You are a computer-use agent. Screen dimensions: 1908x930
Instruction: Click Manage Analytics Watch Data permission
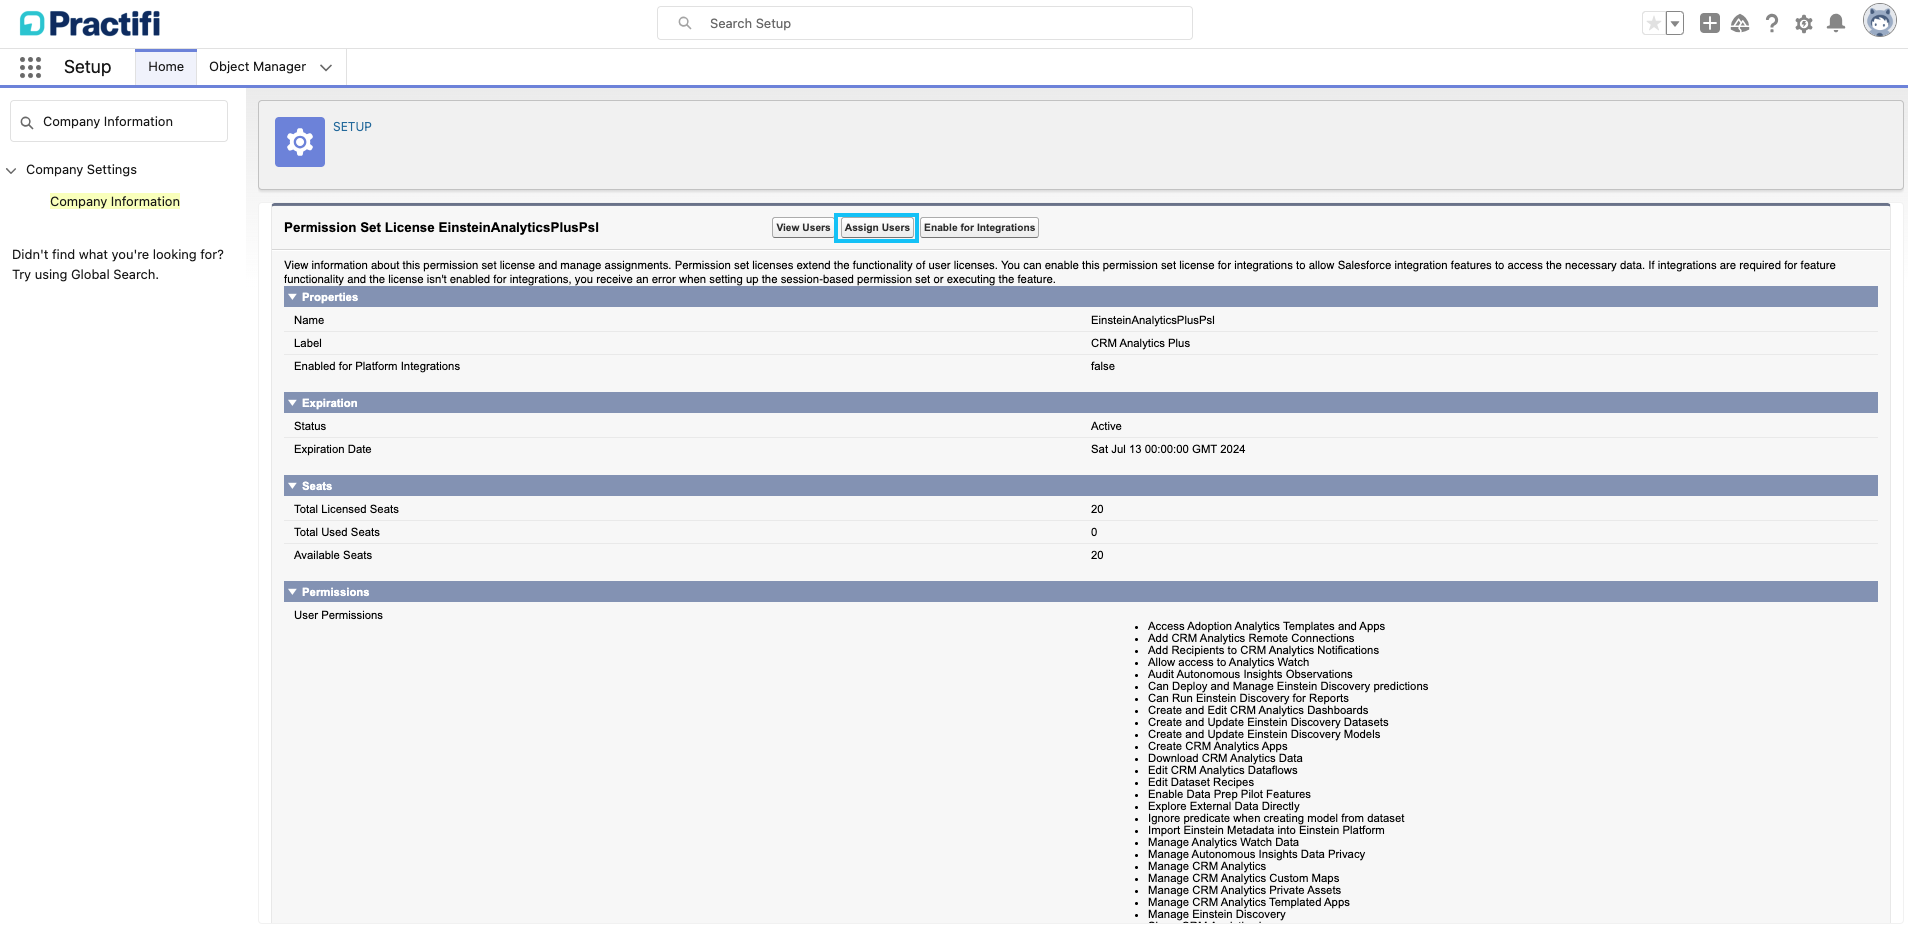click(x=1223, y=843)
